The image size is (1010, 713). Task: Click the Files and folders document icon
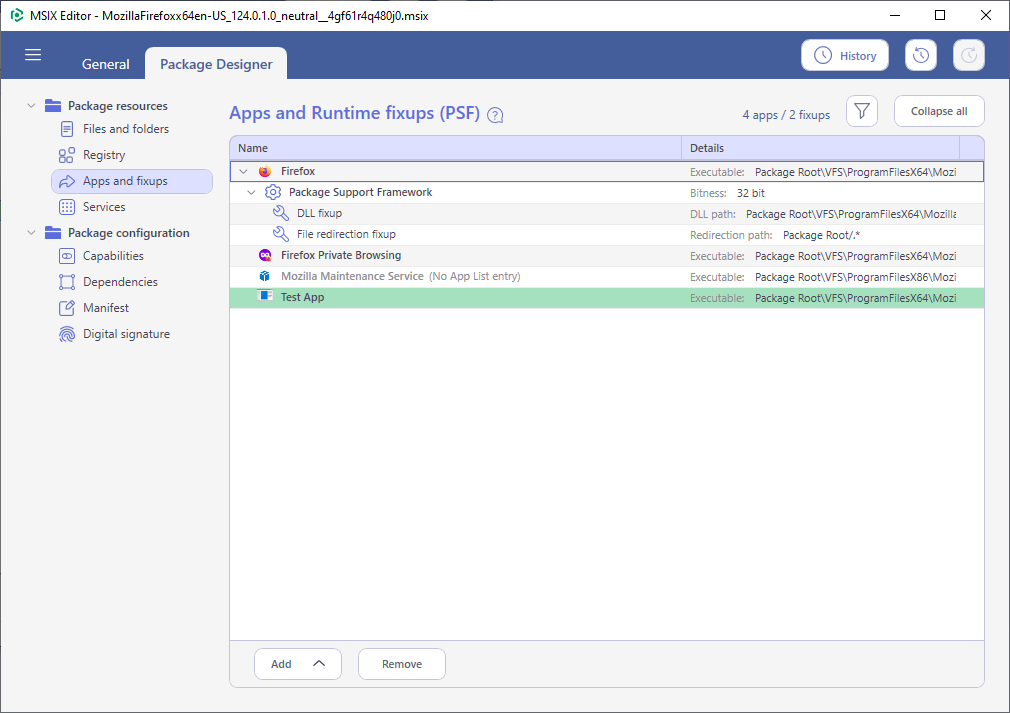pyautogui.click(x=67, y=129)
